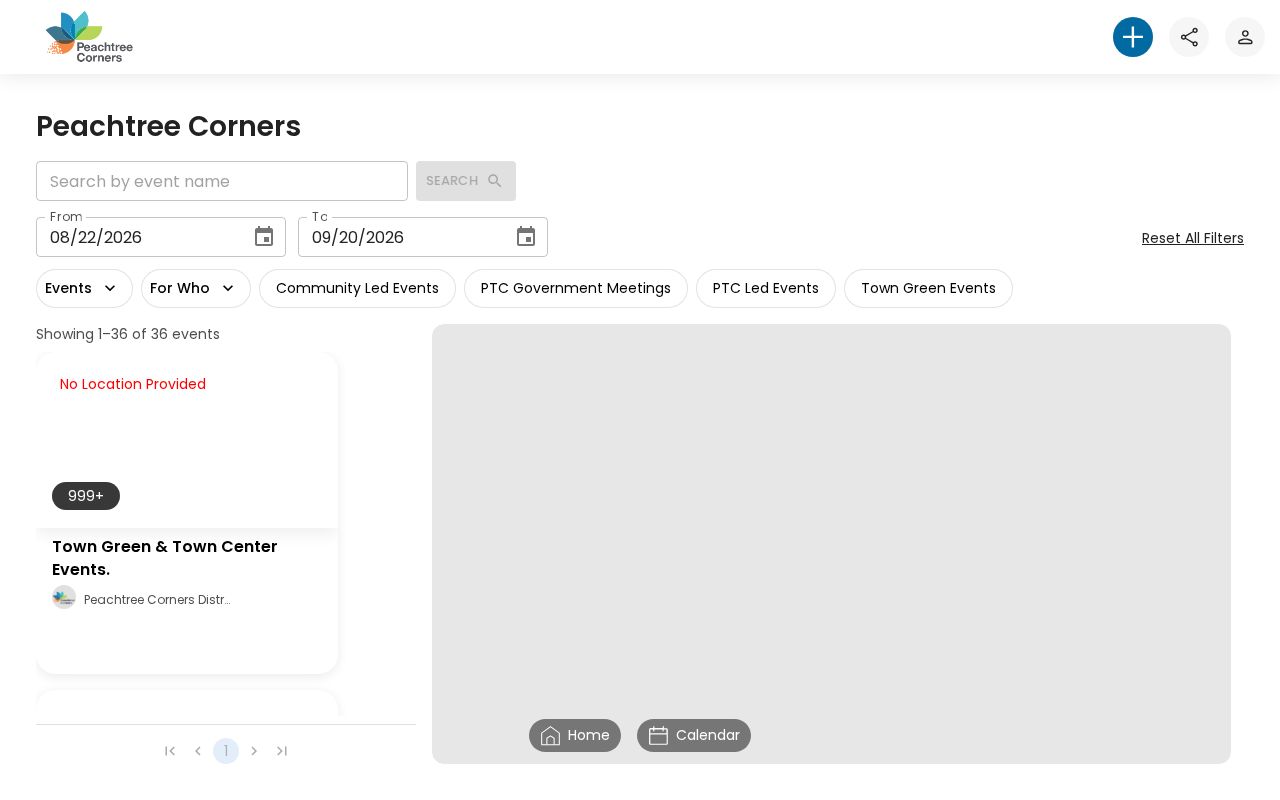
Task: Switch to the Home view button
Action: 575,735
